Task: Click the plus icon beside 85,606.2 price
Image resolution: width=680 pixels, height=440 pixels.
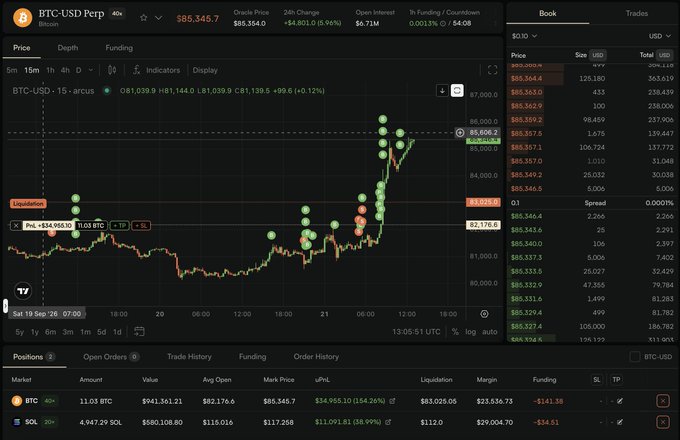Action: coord(460,133)
